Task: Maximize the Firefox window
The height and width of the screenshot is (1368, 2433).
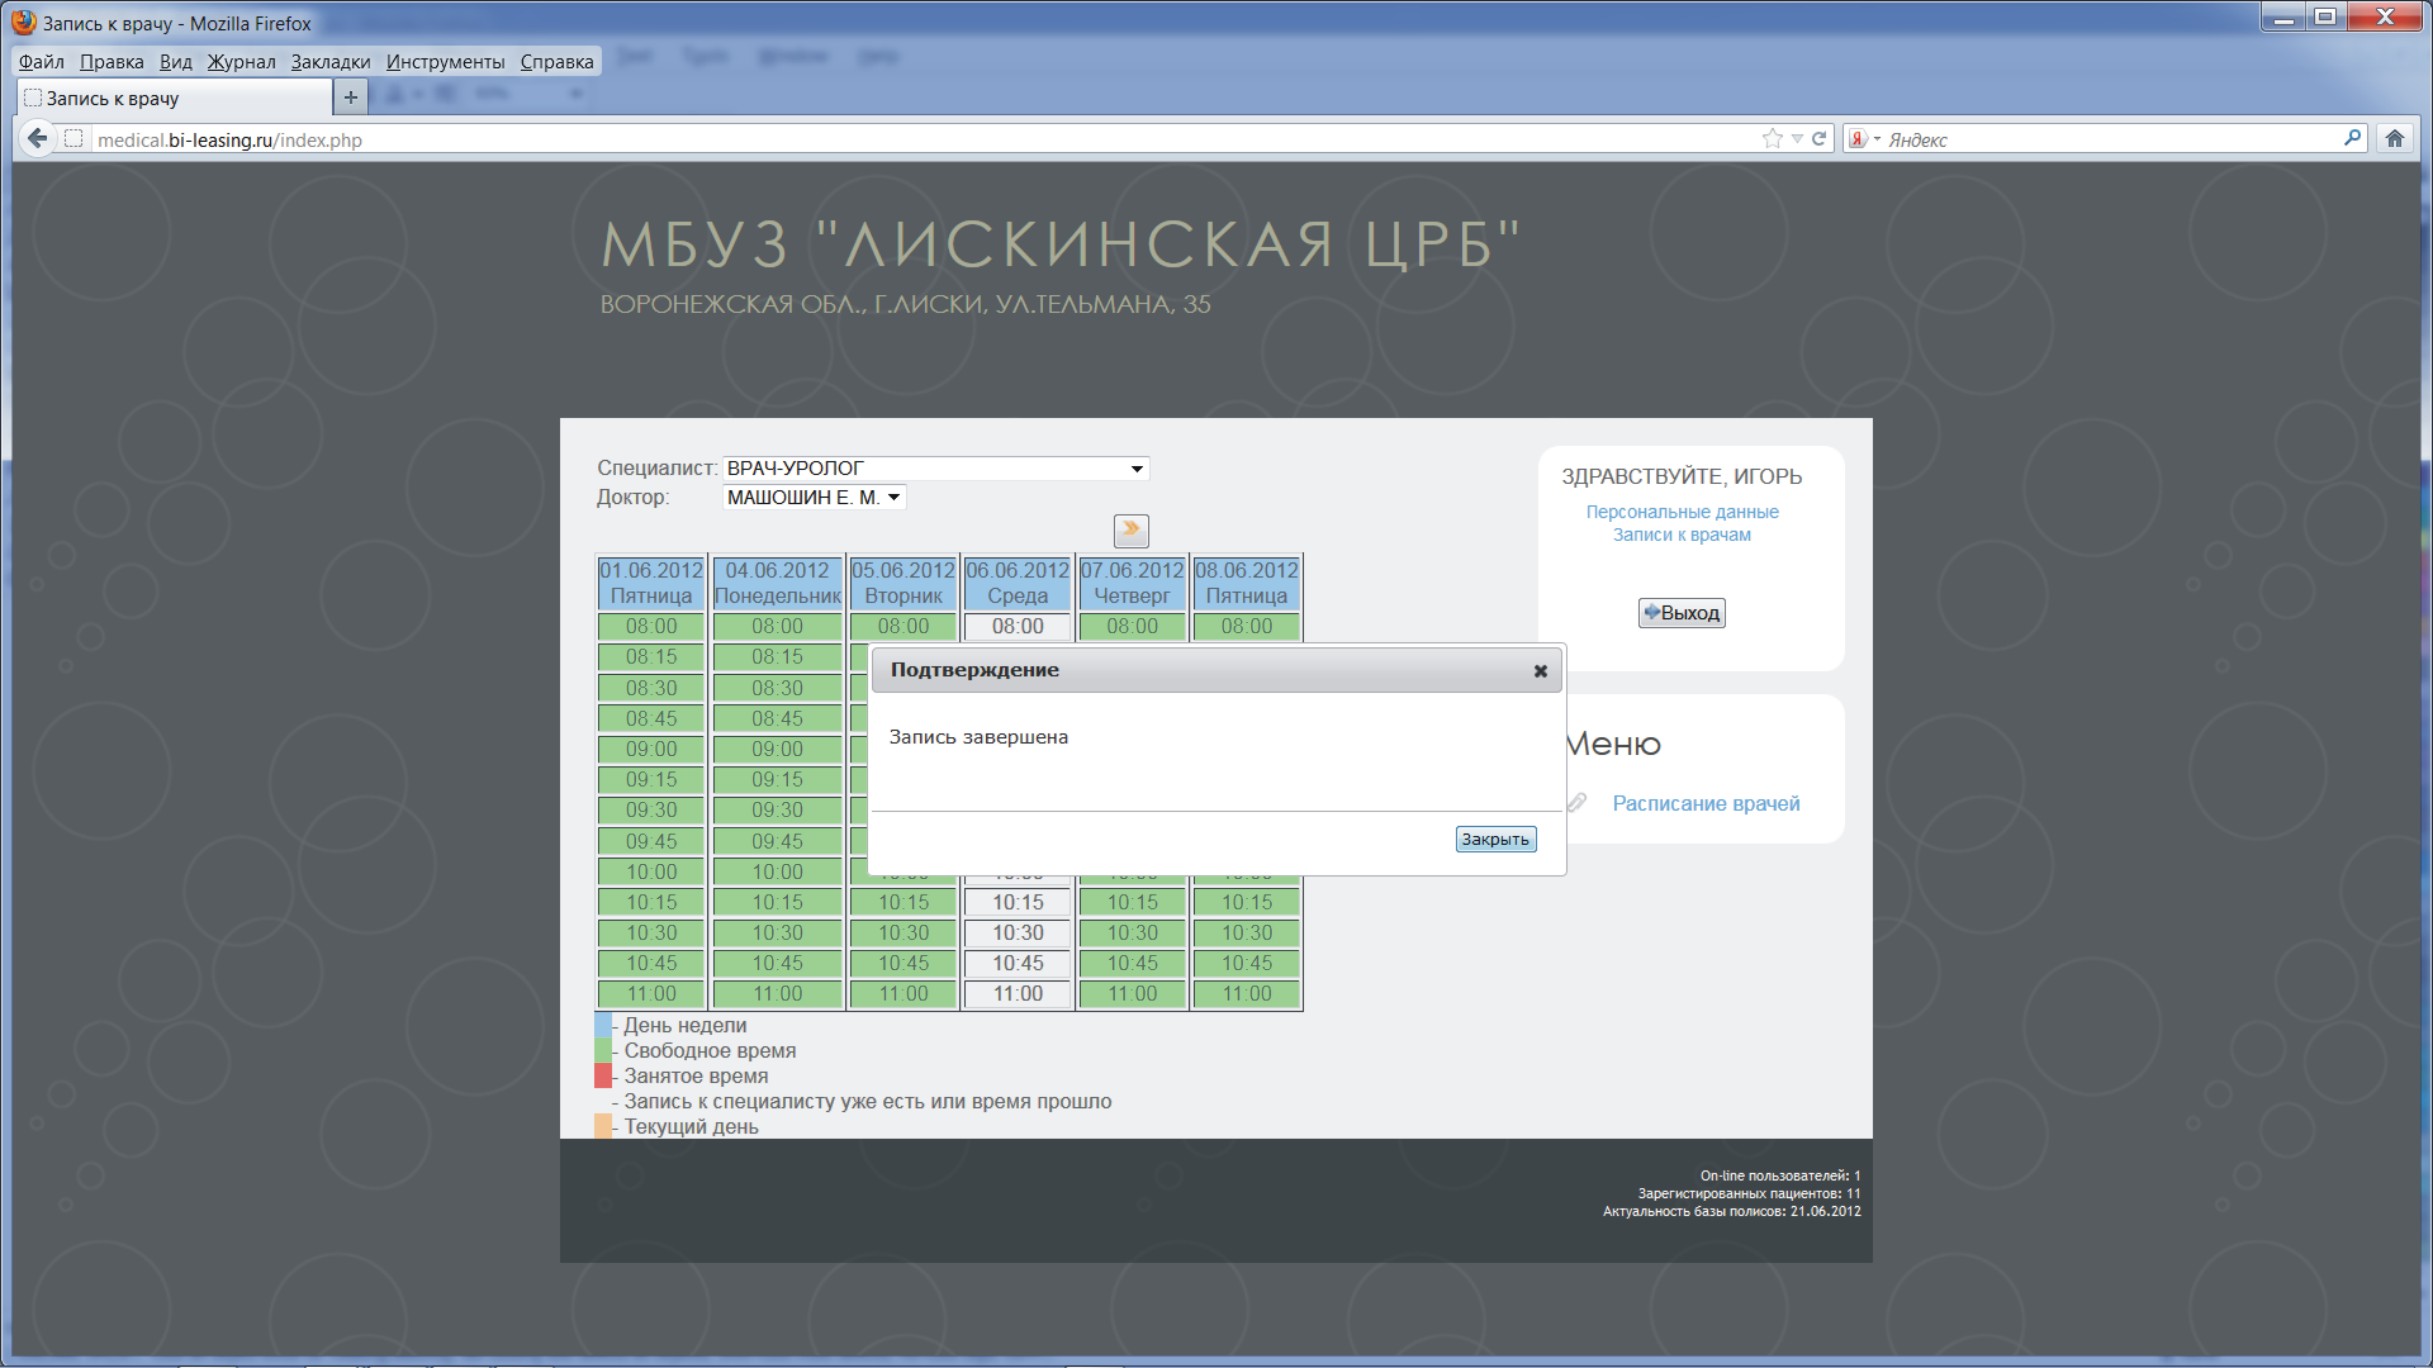Action: pos(2325,17)
